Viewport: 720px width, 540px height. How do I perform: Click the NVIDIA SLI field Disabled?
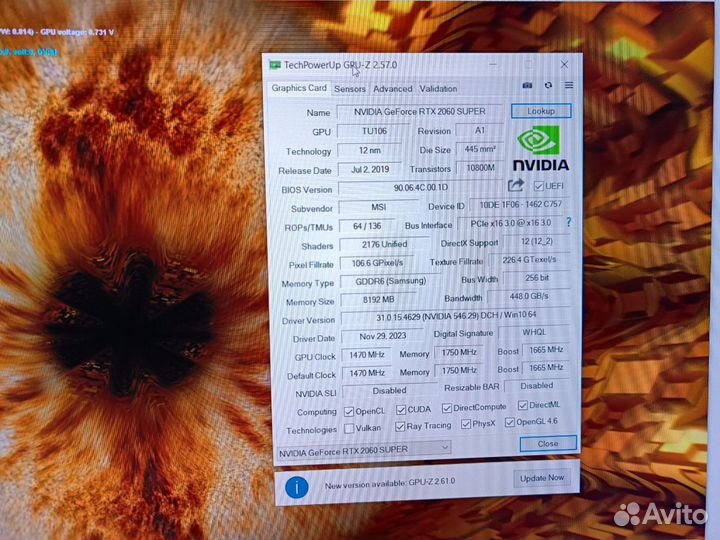389,391
